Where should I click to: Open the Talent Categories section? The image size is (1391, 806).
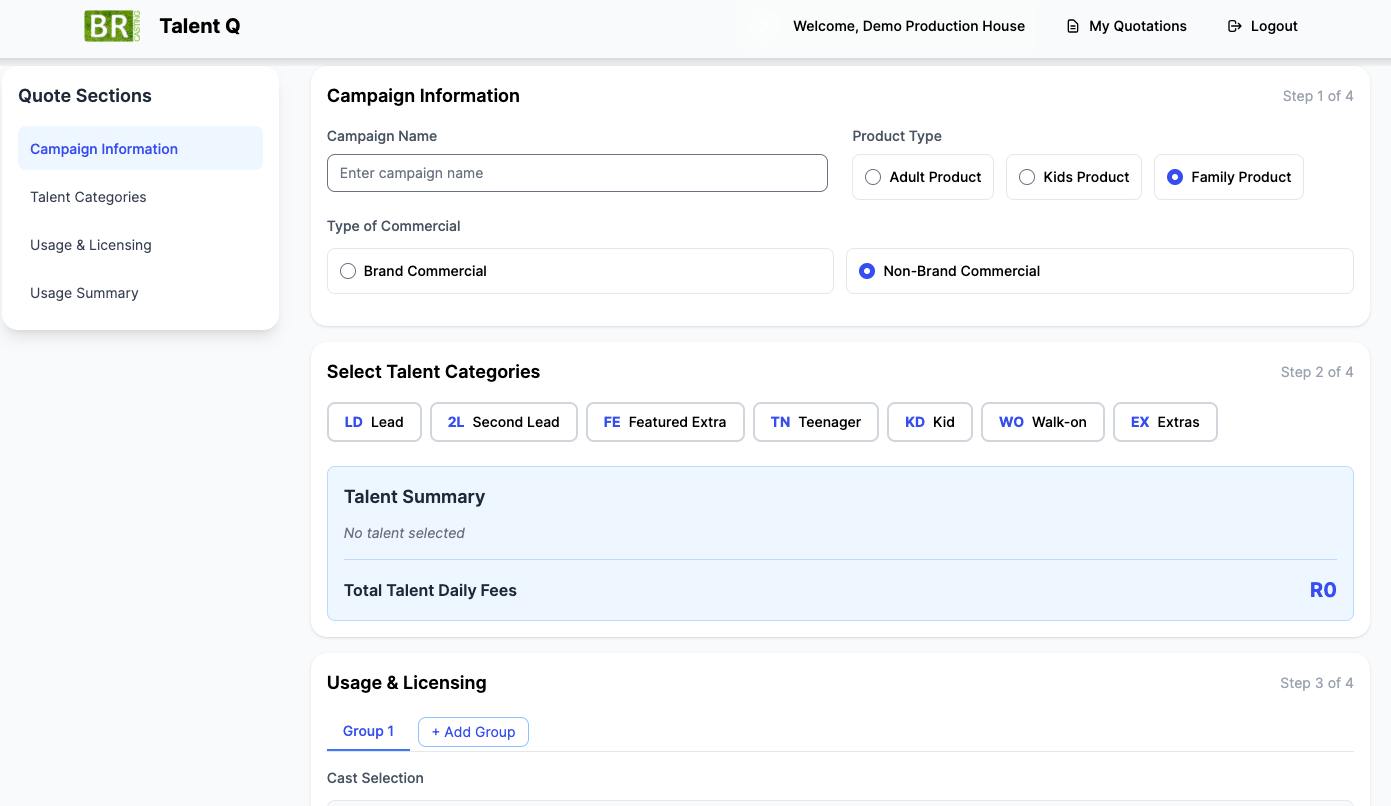coord(88,197)
